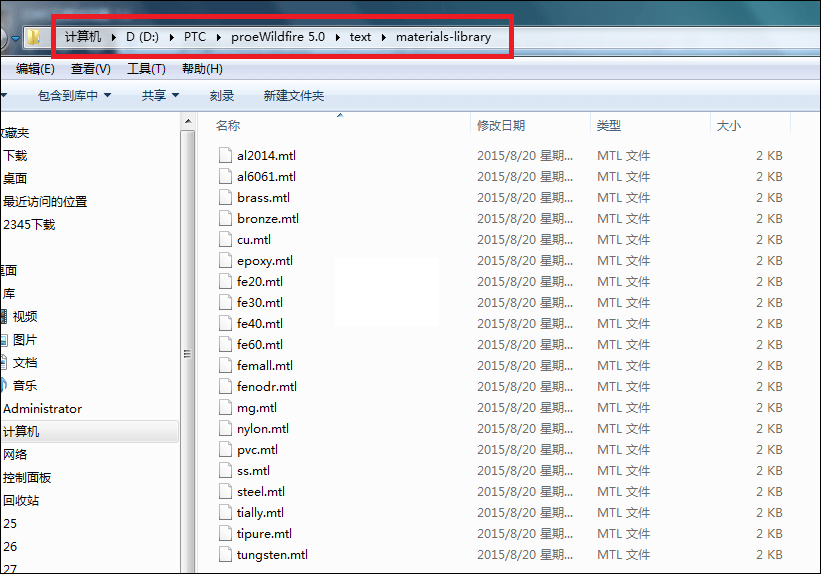Expand the arrow after 计算机 in address bar
Viewport: 821px width, 574px height.
[x=113, y=37]
